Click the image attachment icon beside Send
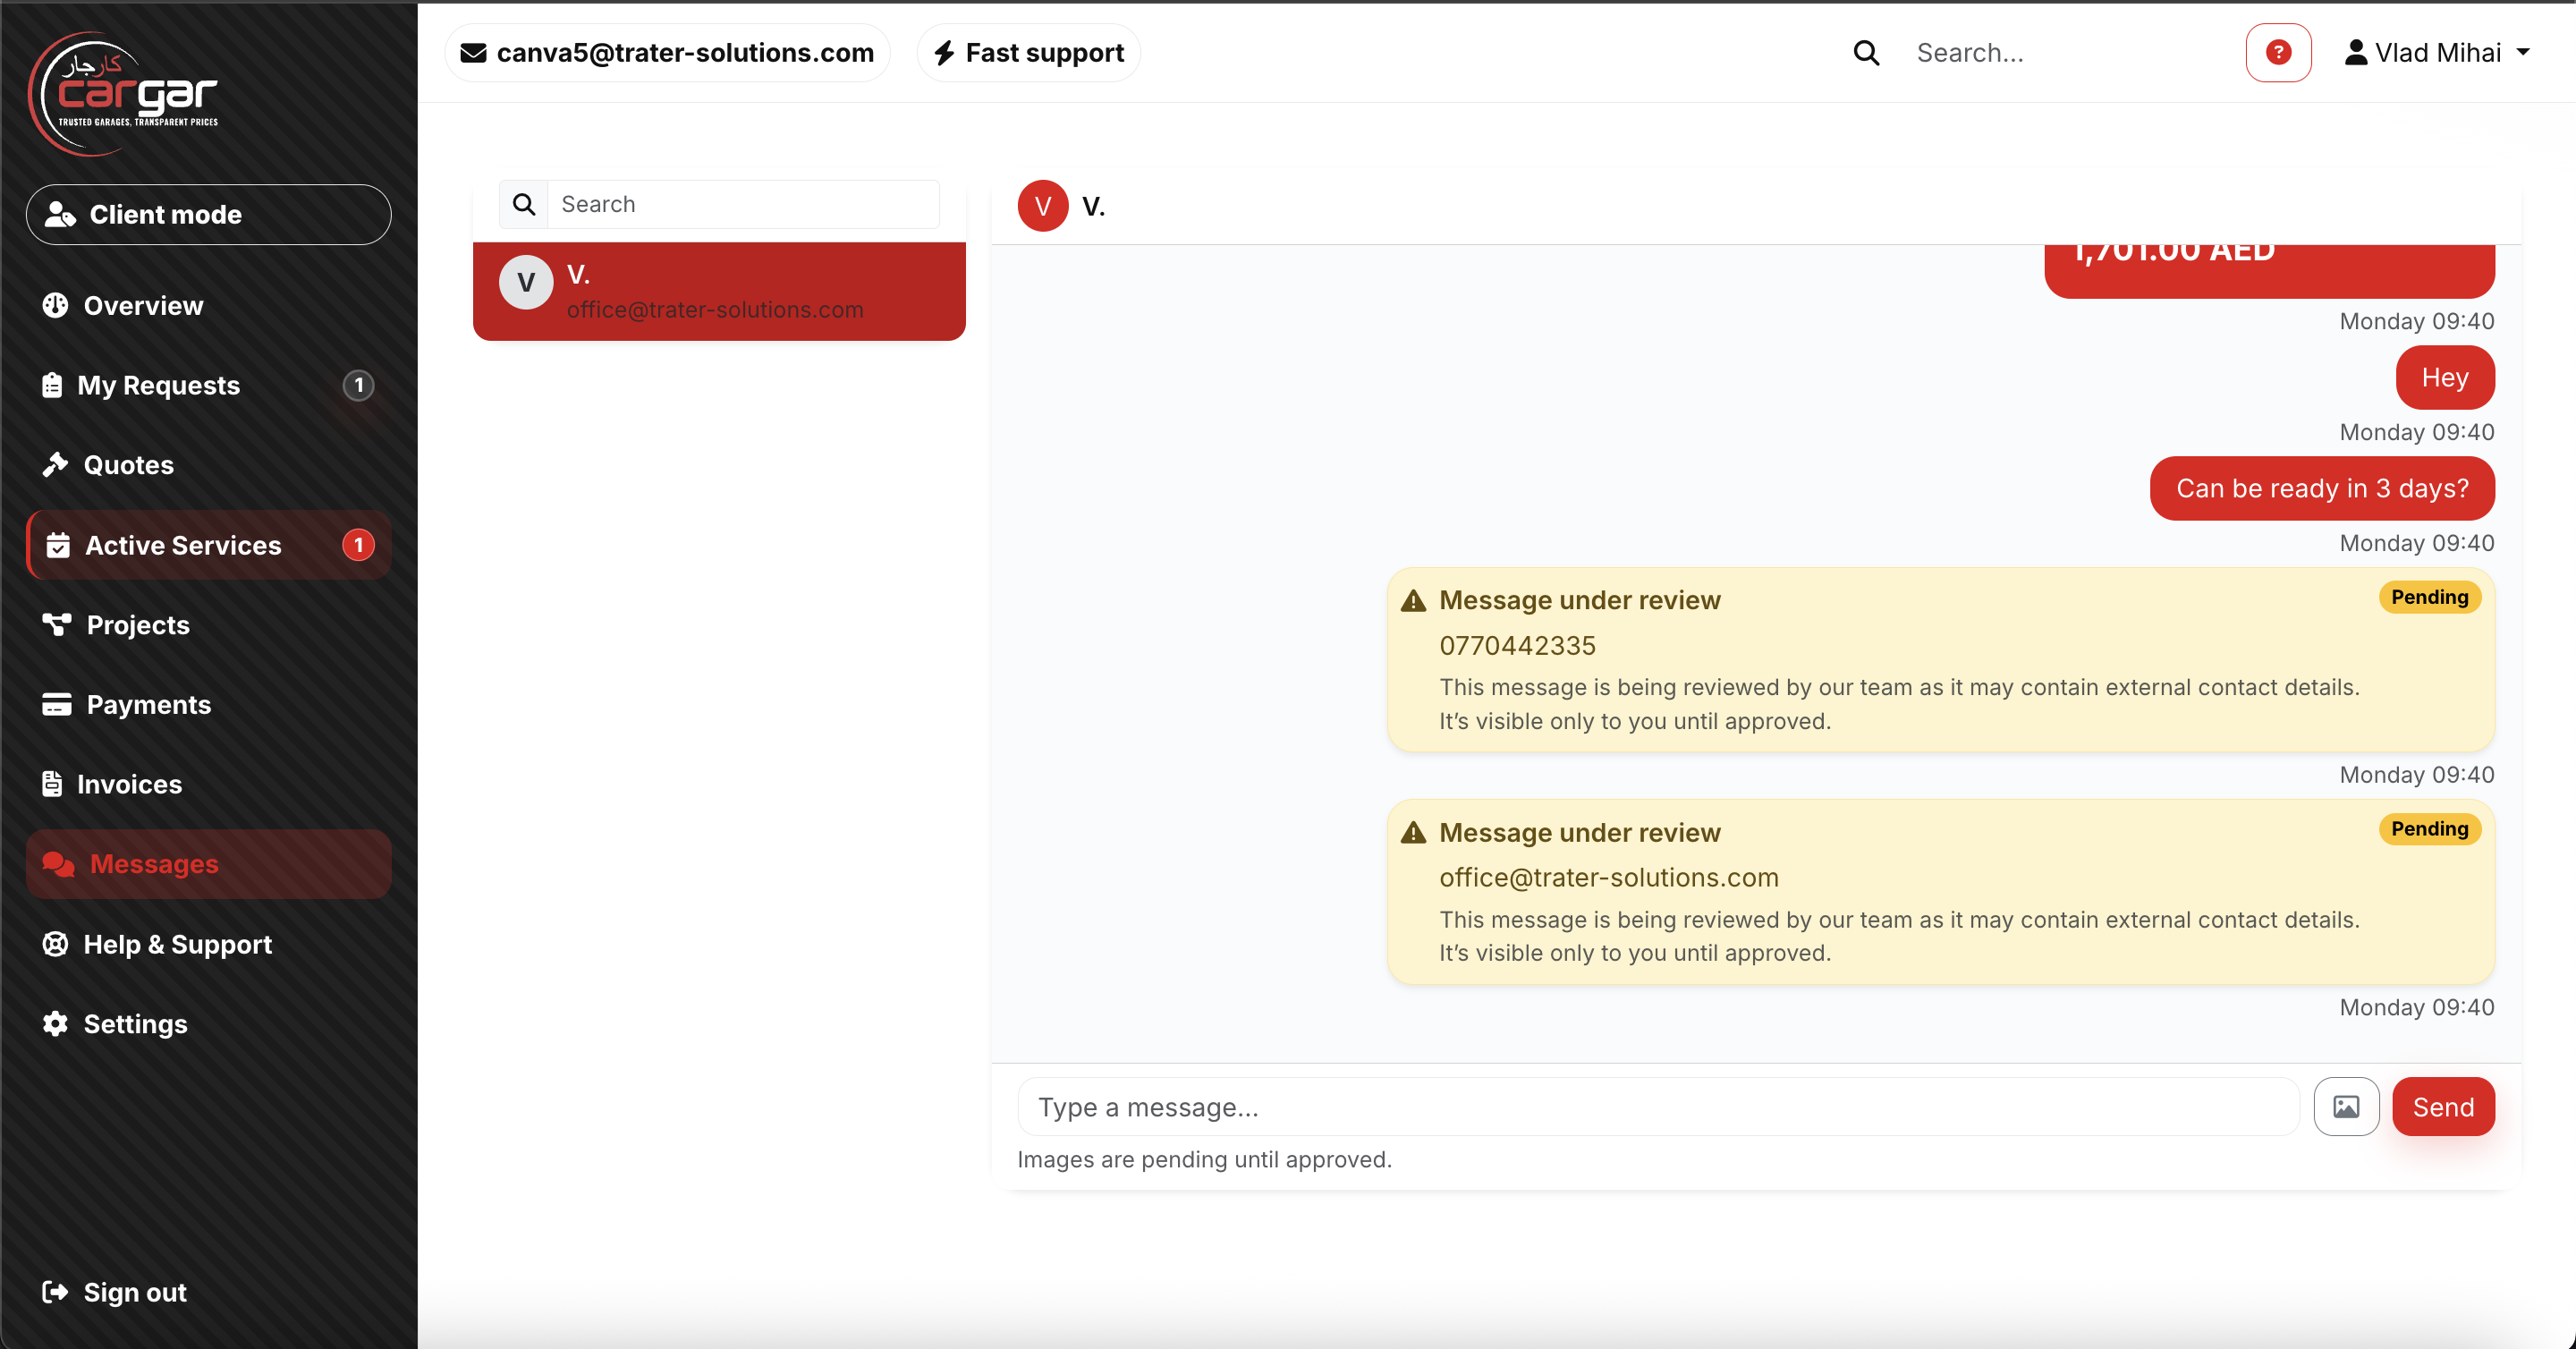This screenshot has height=1349, width=2576. pyautogui.click(x=2346, y=1106)
